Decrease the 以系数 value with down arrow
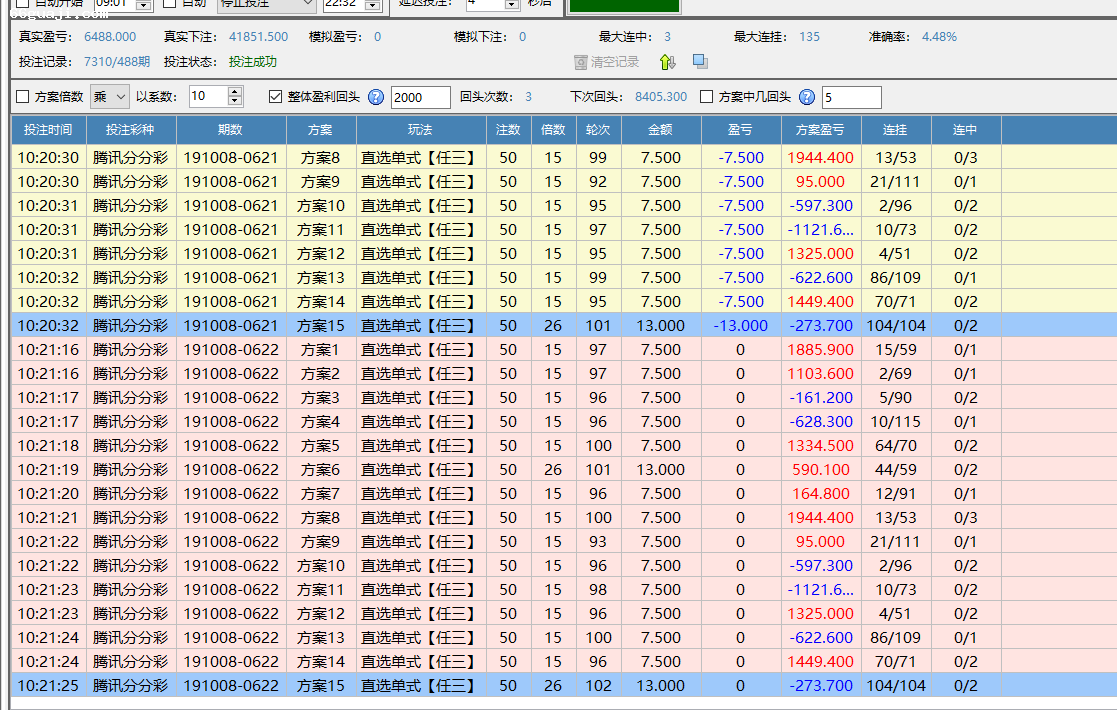Screen dimensions: 1117x710 point(235,102)
